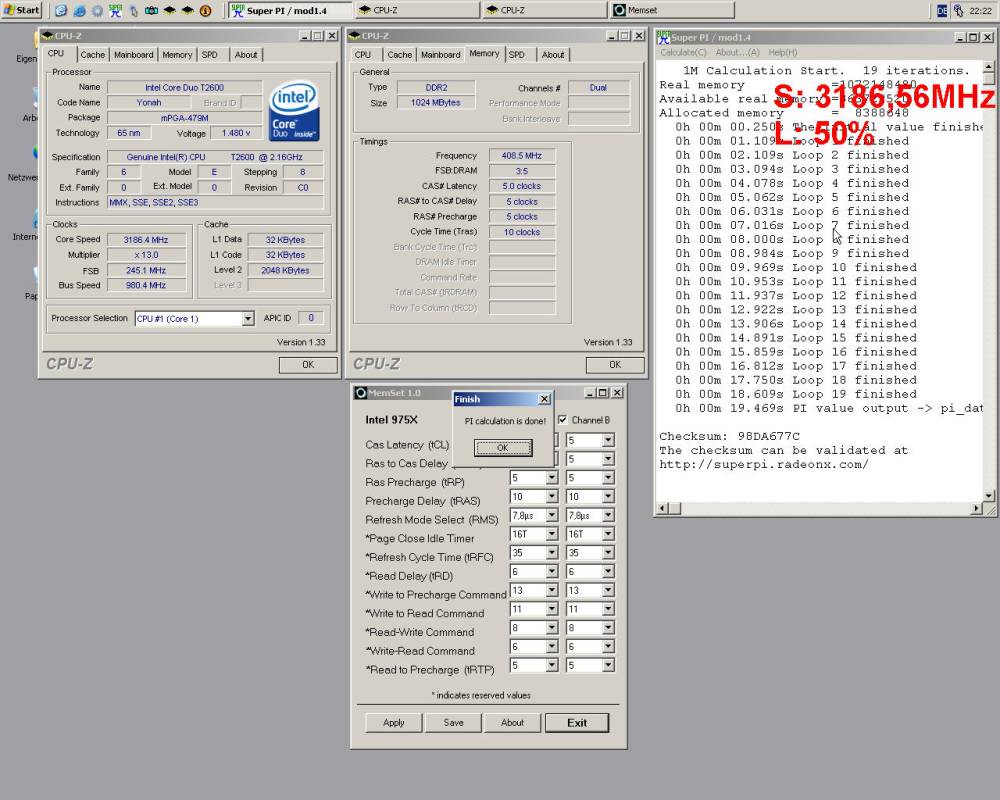Click the taskbar clock showing 22:22
The width and height of the screenshot is (1000, 800).
tap(980, 10)
